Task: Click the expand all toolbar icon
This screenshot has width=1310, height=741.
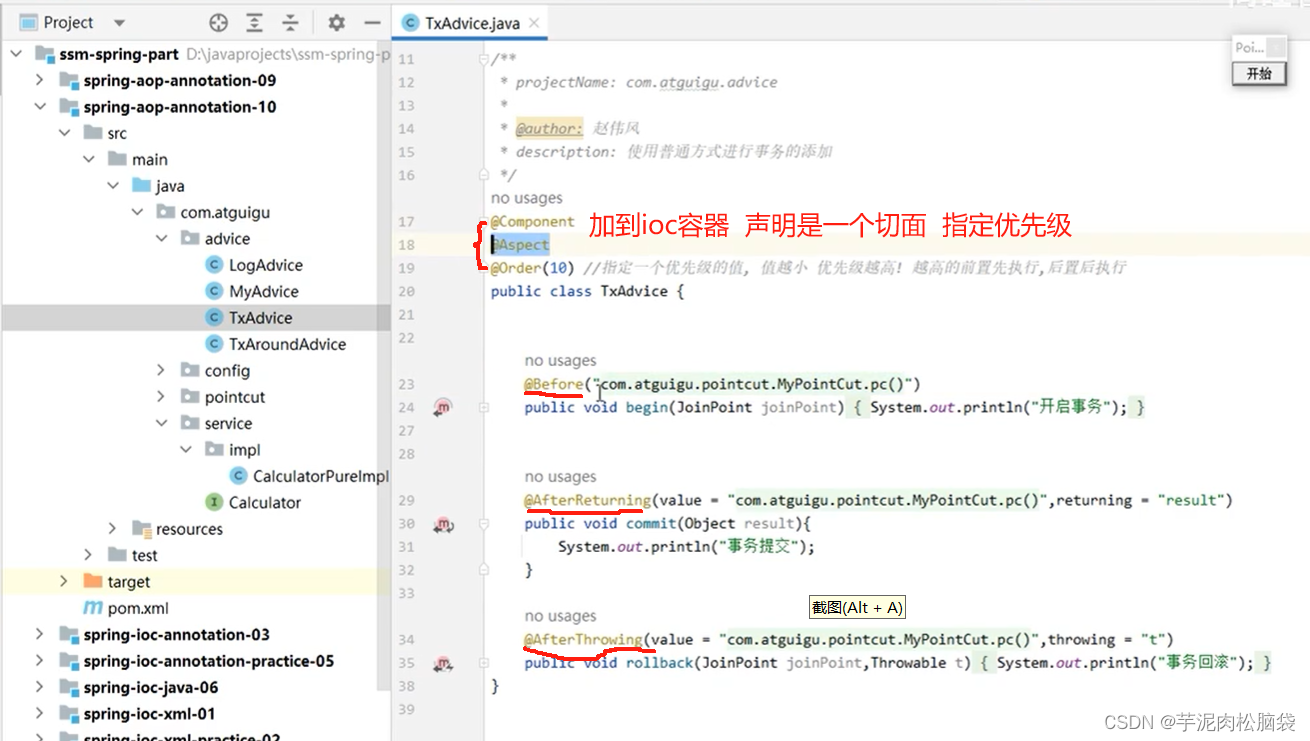Action: pyautogui.click(x=255, y=23)
